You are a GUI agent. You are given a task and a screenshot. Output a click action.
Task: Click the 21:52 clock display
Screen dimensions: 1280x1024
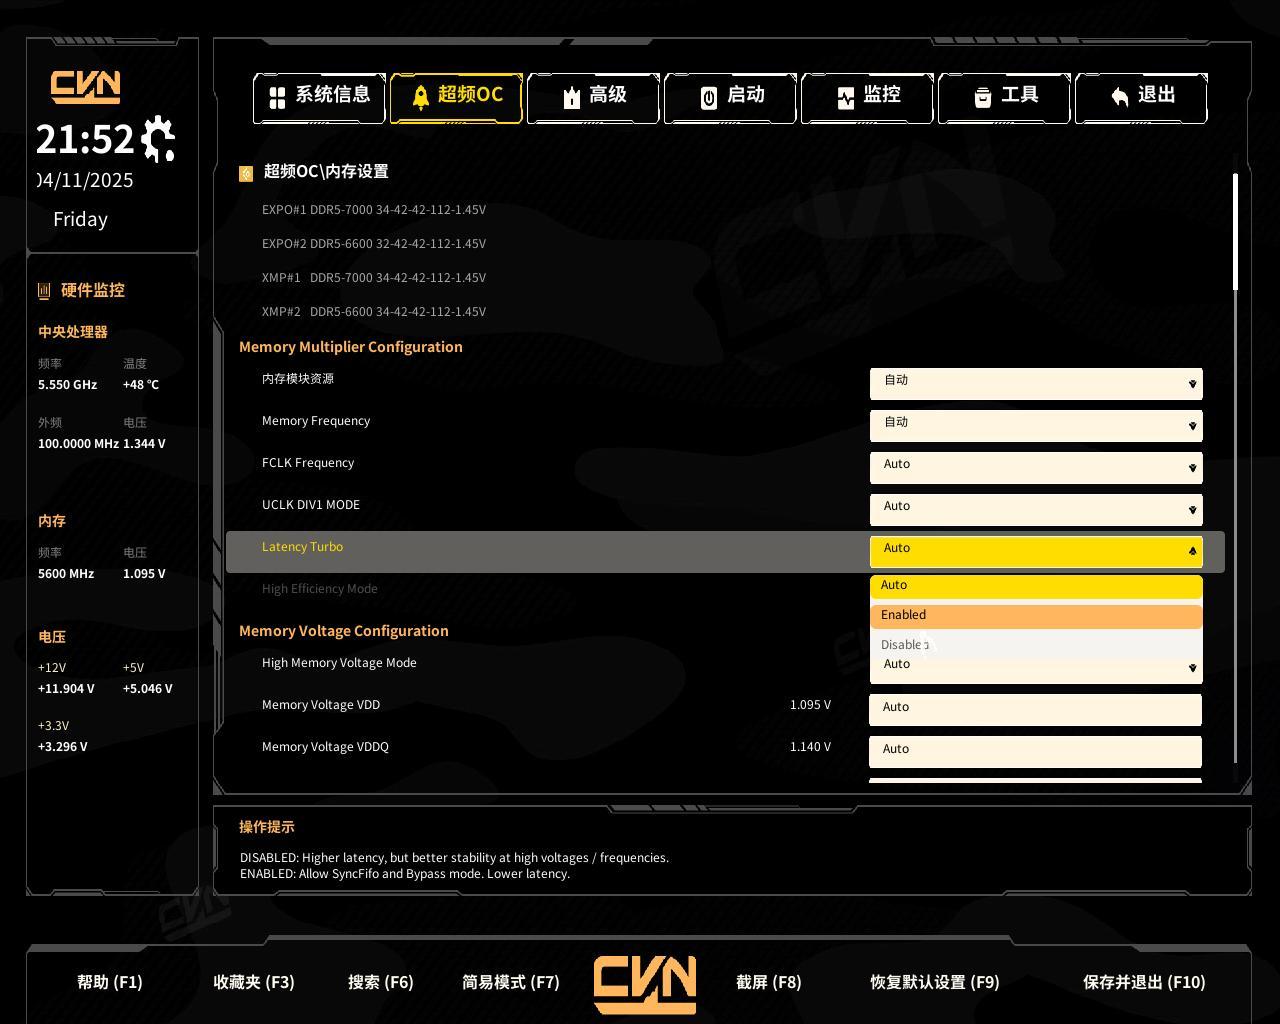pos(85,139)
